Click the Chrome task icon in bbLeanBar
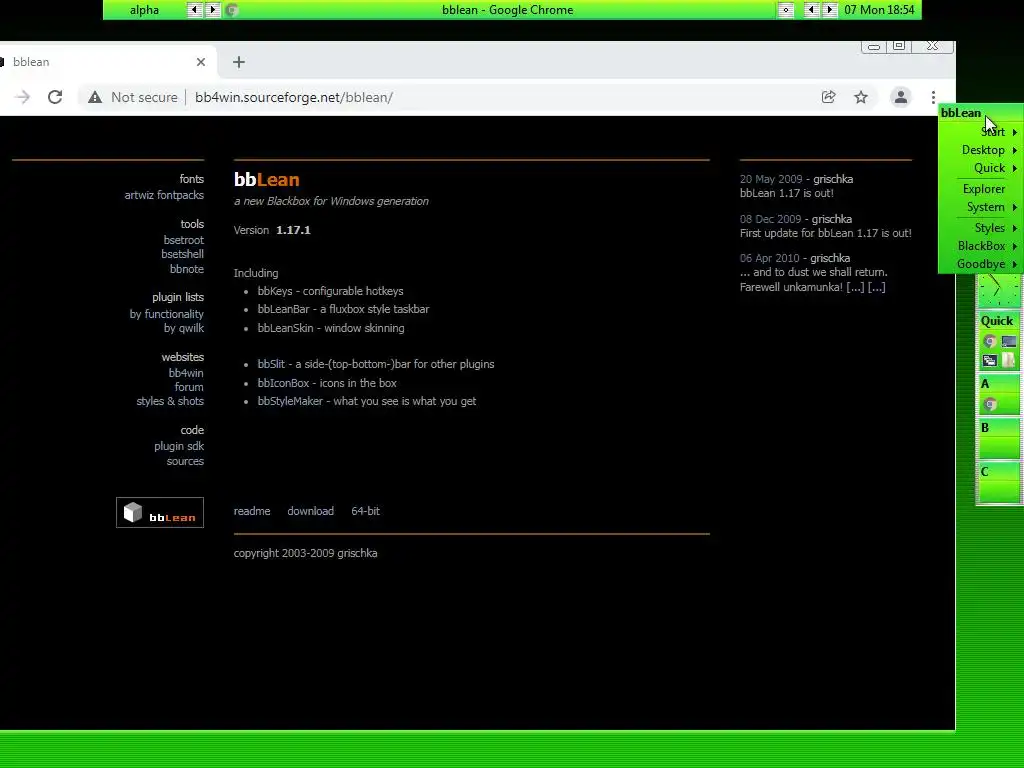1024x768 pixels. point(232,10)
